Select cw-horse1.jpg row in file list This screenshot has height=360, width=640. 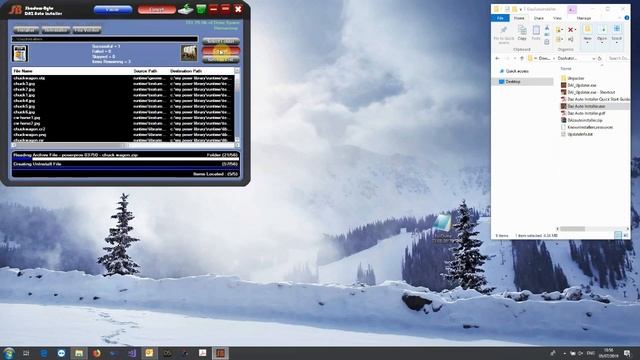click(123, 118)
